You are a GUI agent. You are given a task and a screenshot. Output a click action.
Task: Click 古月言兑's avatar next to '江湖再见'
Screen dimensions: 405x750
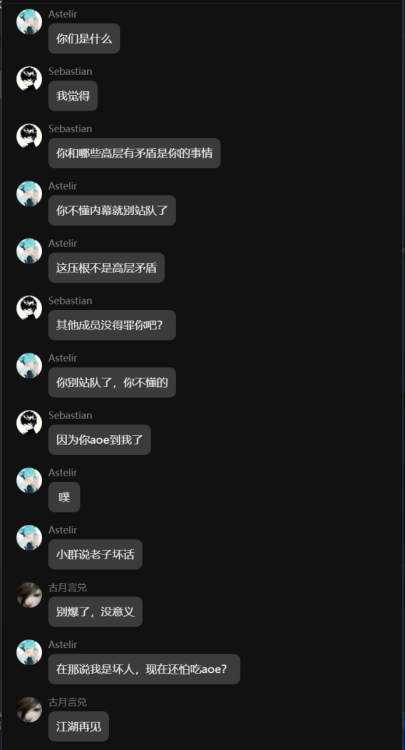tap(29, 710)
